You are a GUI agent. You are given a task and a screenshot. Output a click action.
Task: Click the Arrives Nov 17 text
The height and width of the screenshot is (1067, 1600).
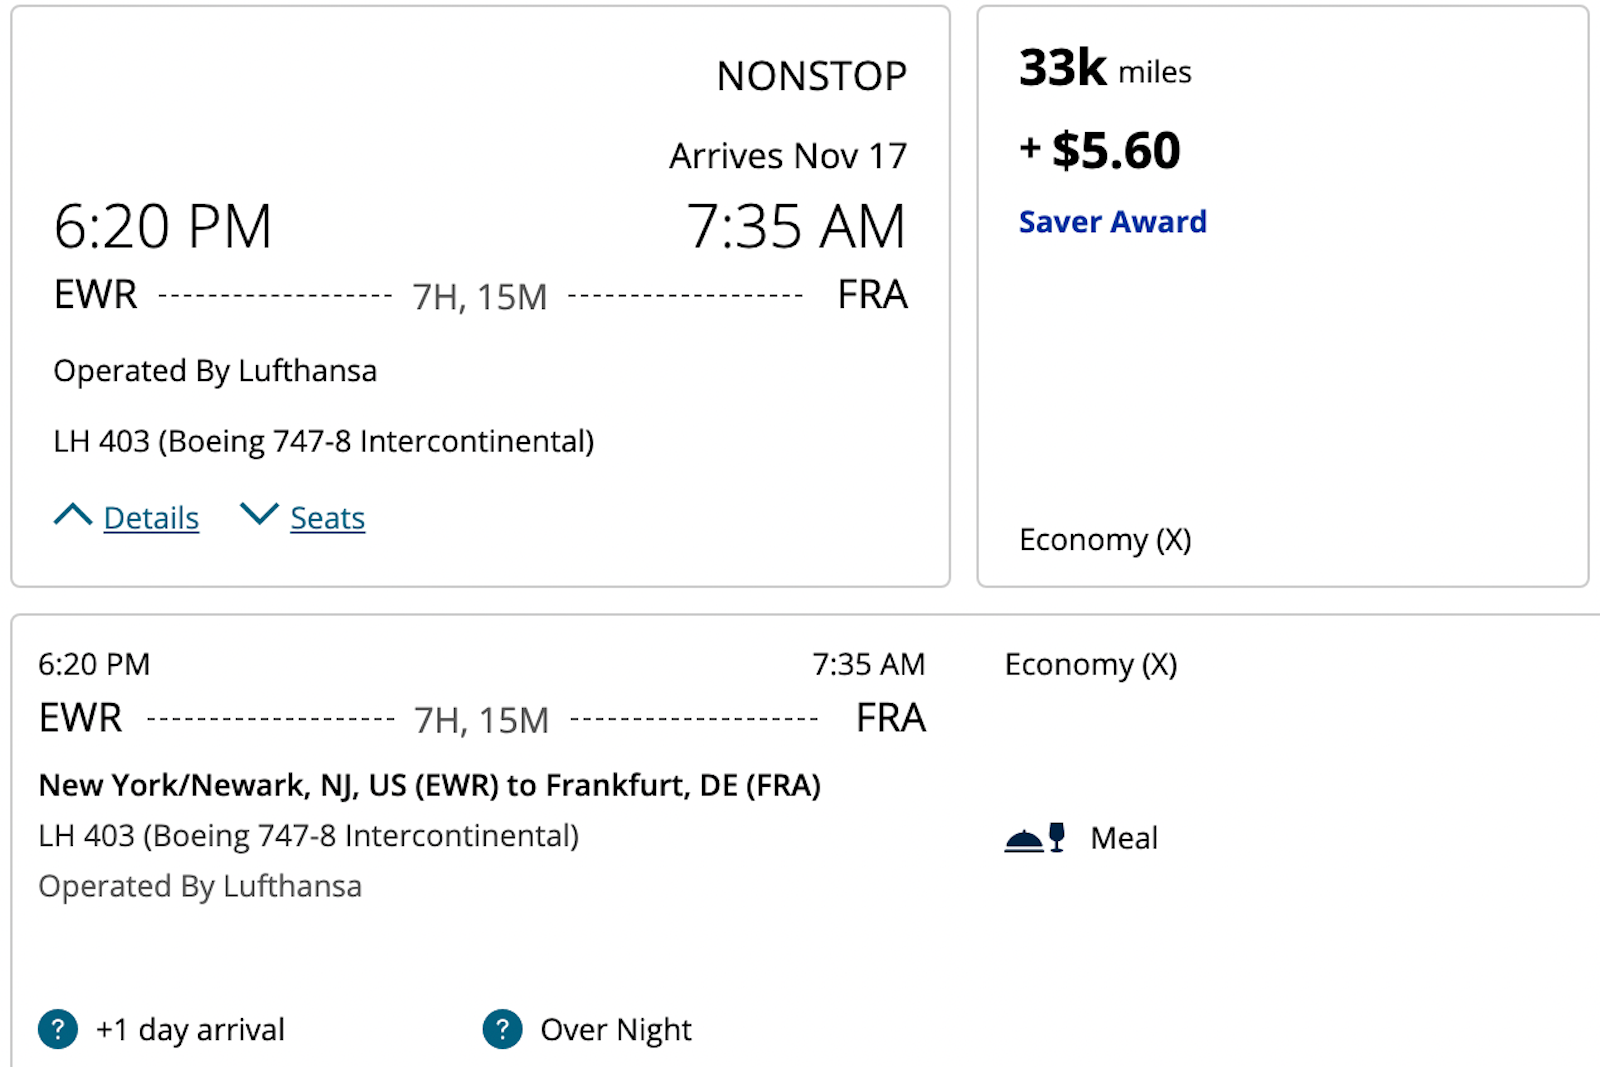788,156
